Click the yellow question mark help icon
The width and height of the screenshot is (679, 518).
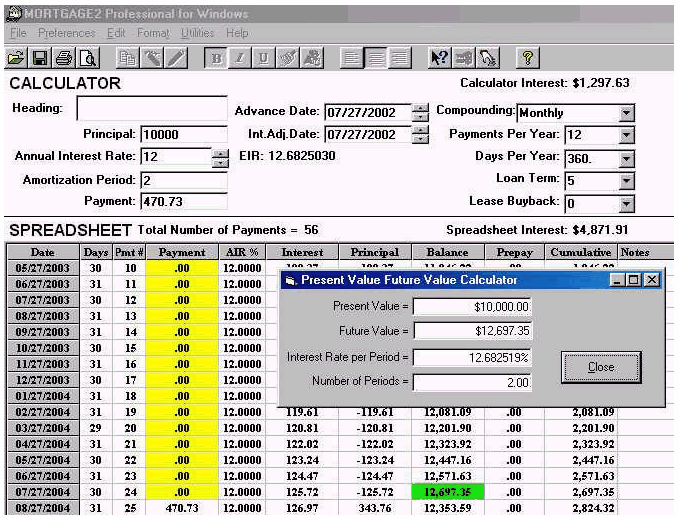(x=528, y=58)
